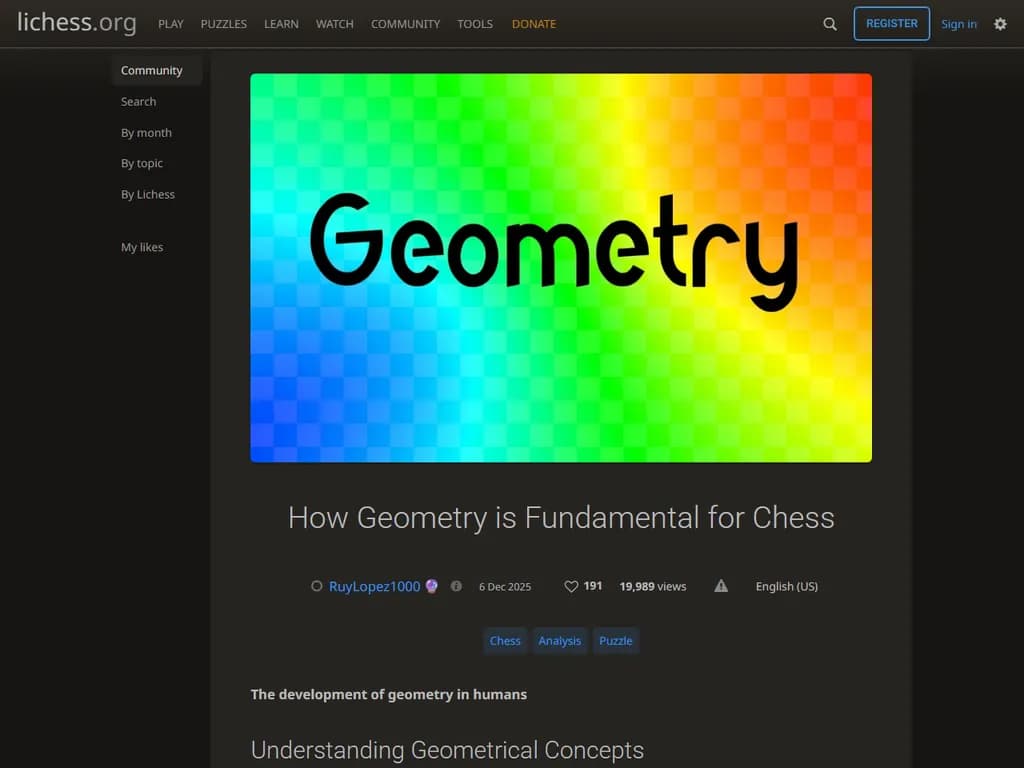The width and height of the screenshot is (1024, 768).
Task: Click the lichess.org logo
Action: [x=75, y=23]
